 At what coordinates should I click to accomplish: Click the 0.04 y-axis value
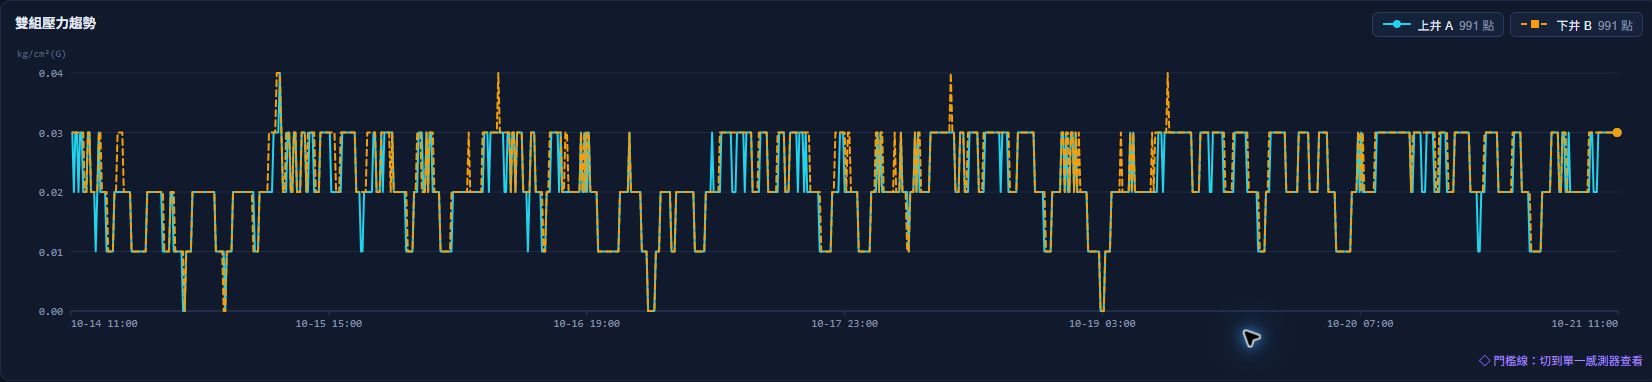point(51,73)
